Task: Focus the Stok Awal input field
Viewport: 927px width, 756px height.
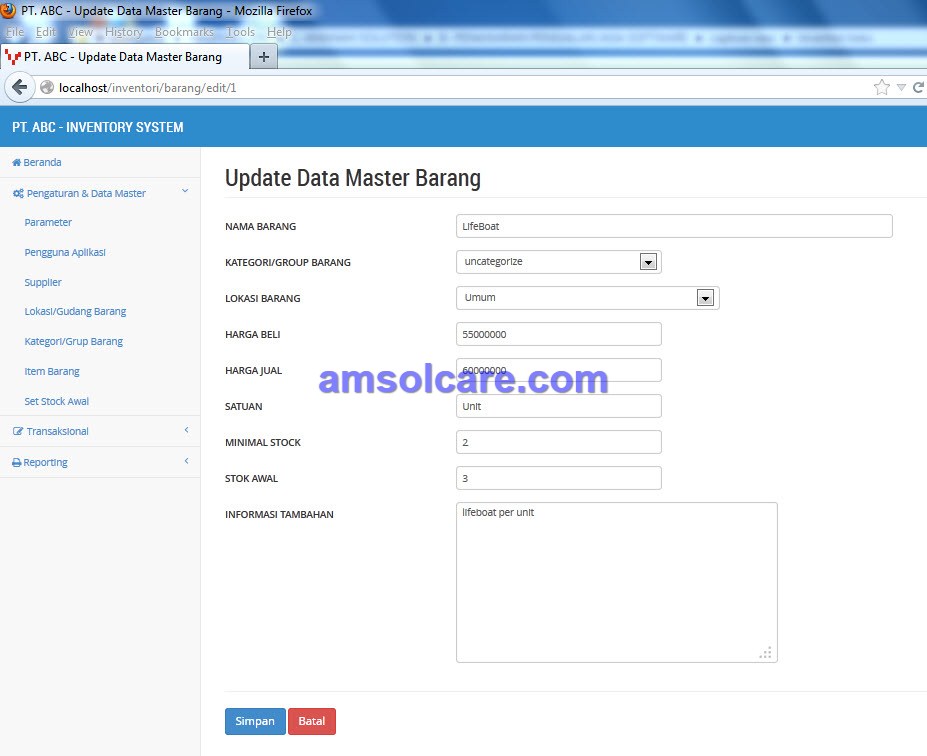Action: point(559,478)
